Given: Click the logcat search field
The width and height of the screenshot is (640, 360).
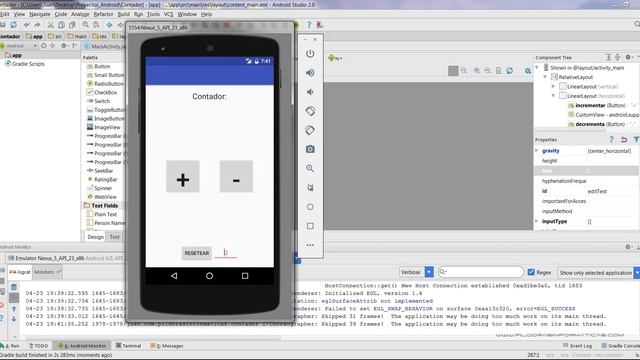Looking at the screenshot, I should 481,272.
